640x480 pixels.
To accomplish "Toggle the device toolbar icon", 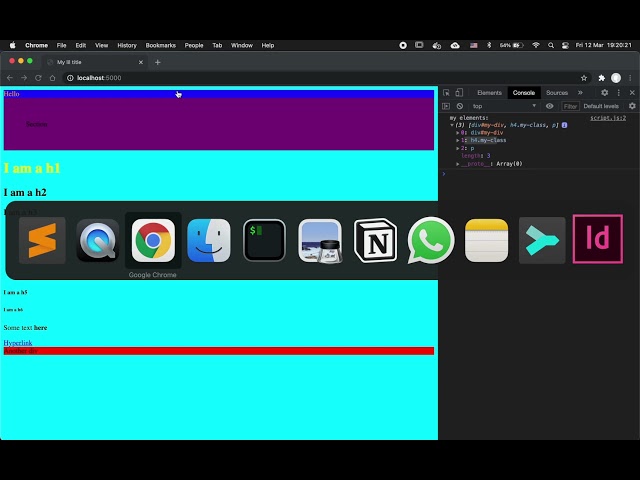I will (459, 93).
